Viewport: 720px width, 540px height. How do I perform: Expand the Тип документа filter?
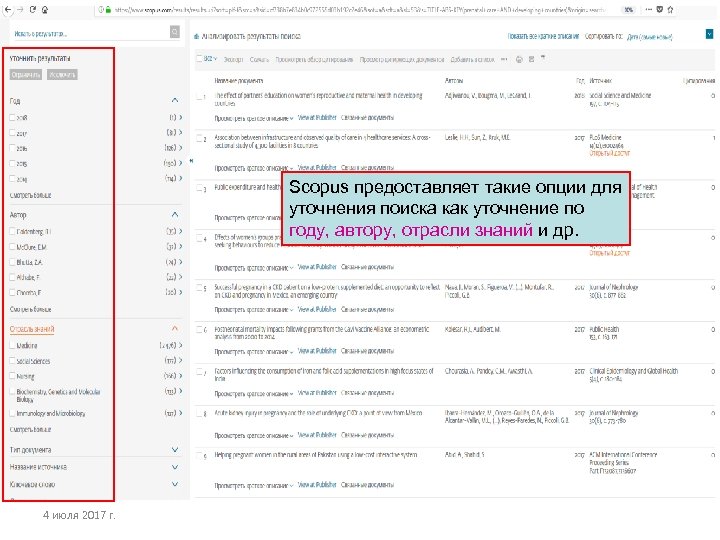point(174,450)
